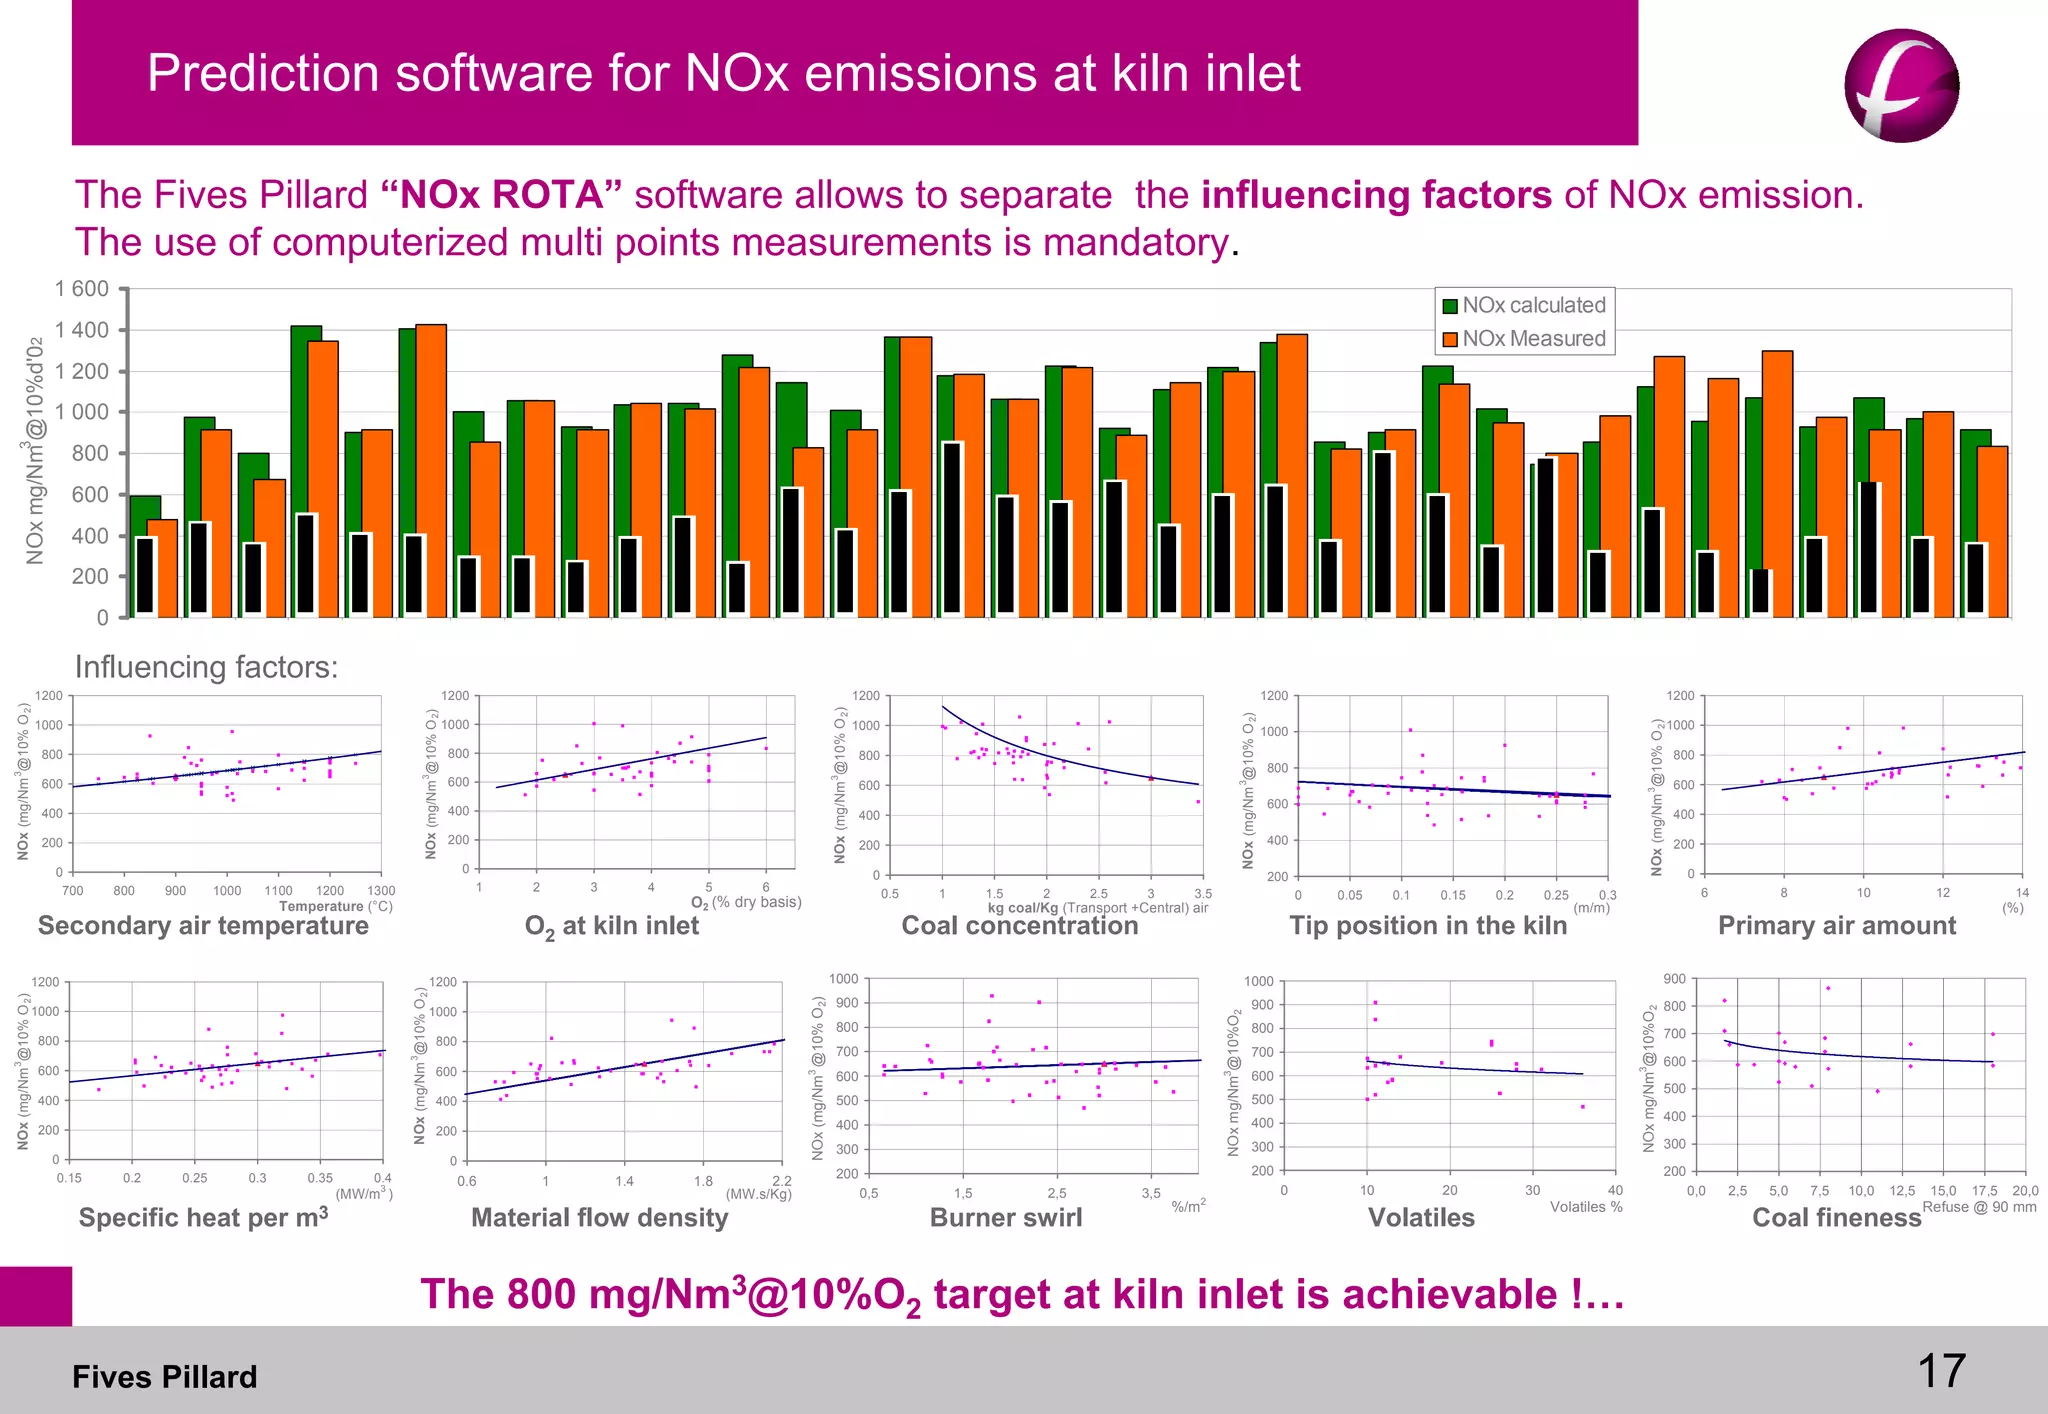The height and width of the screenshot is (1414, 2048).
Task: Click the "Influencing factors:" heading
Action: 207,667
